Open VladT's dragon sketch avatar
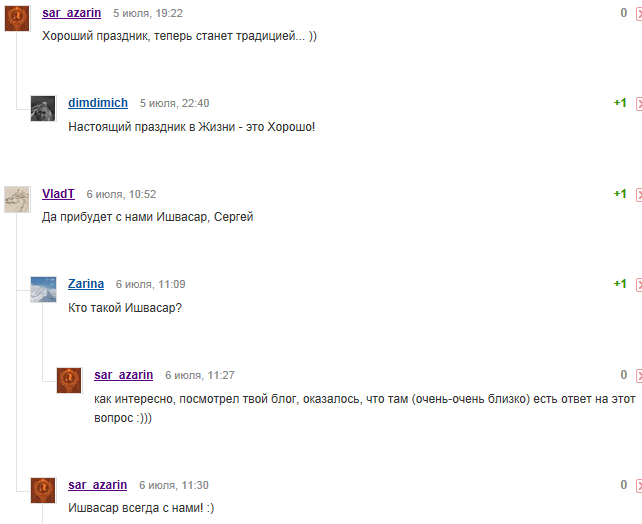 (x=17, y=199)
